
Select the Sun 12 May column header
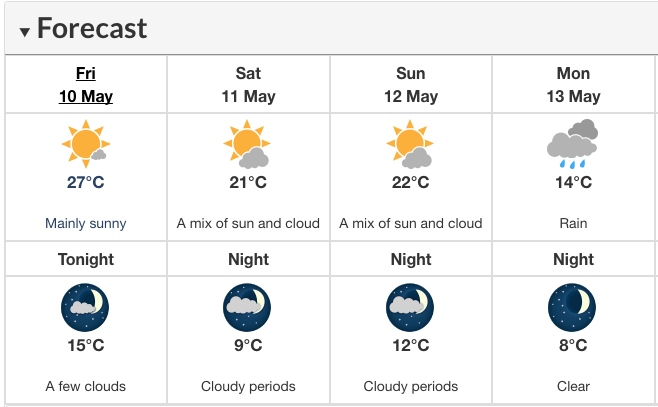pyautogui.click(x=411, y=85)
